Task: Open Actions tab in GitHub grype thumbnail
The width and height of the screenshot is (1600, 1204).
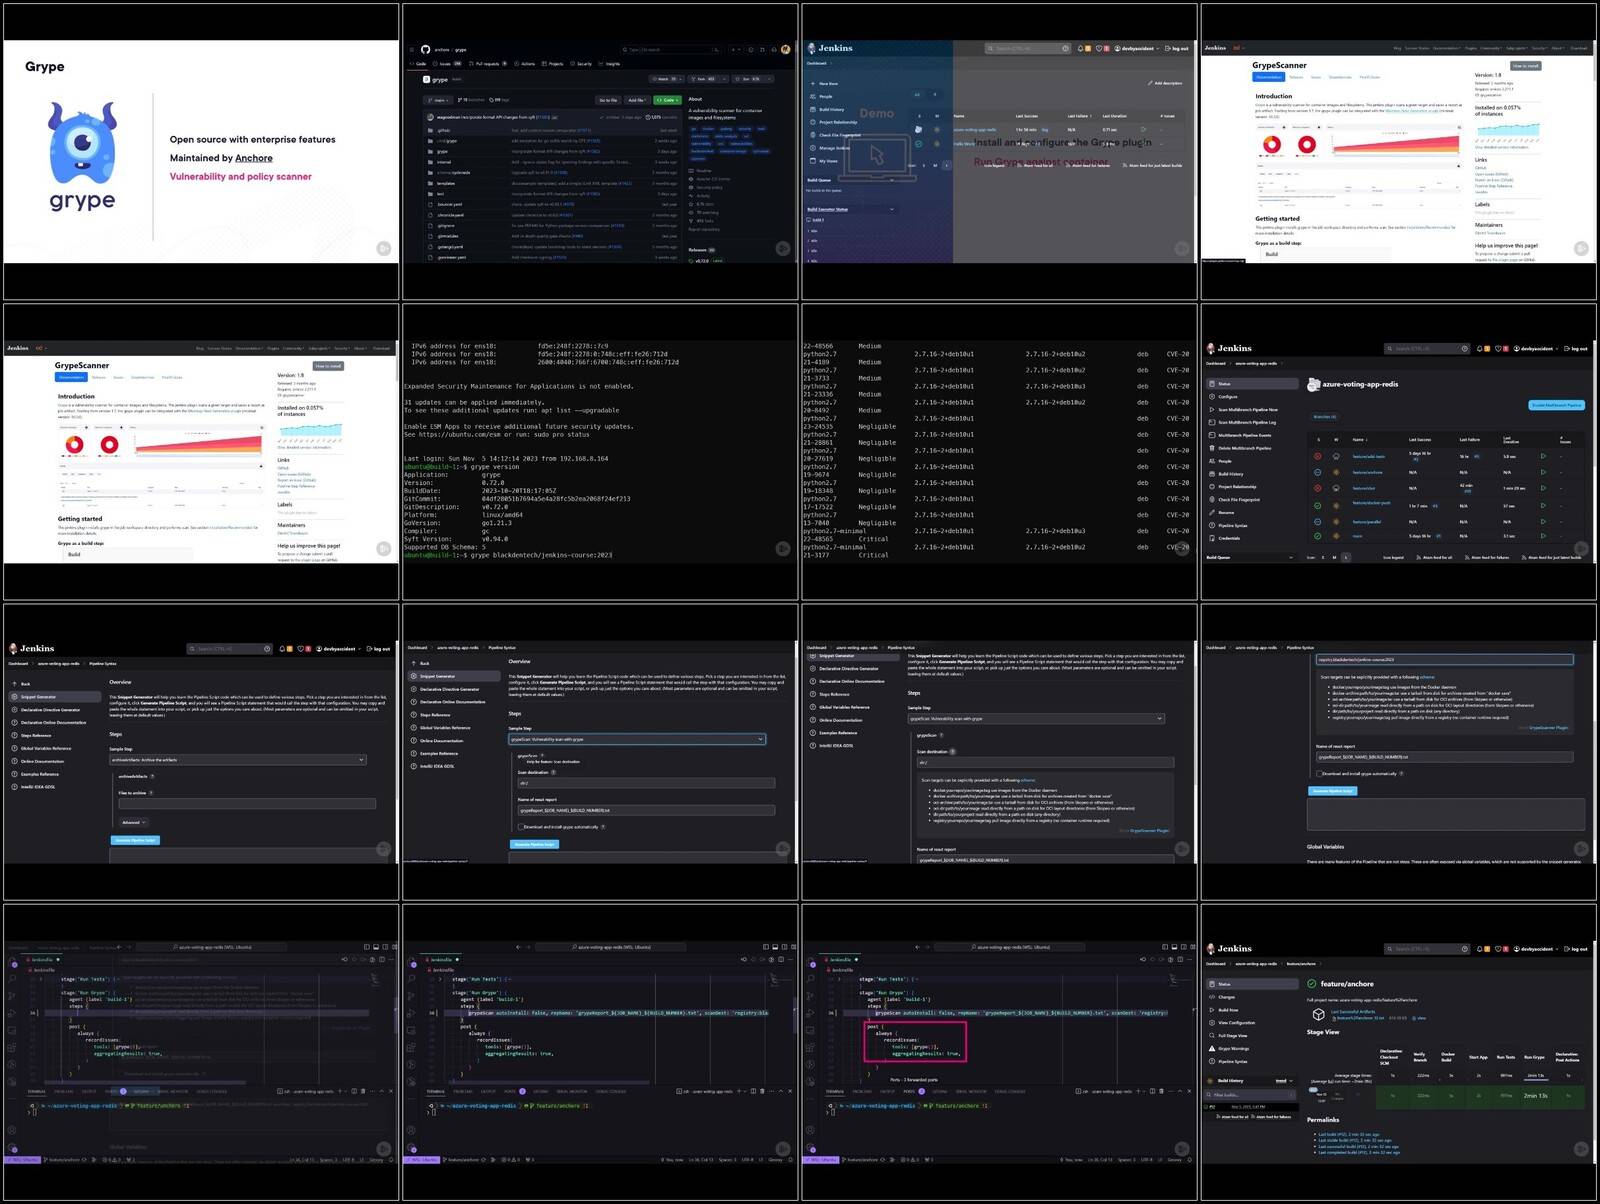Action: [x=524, y=64]
